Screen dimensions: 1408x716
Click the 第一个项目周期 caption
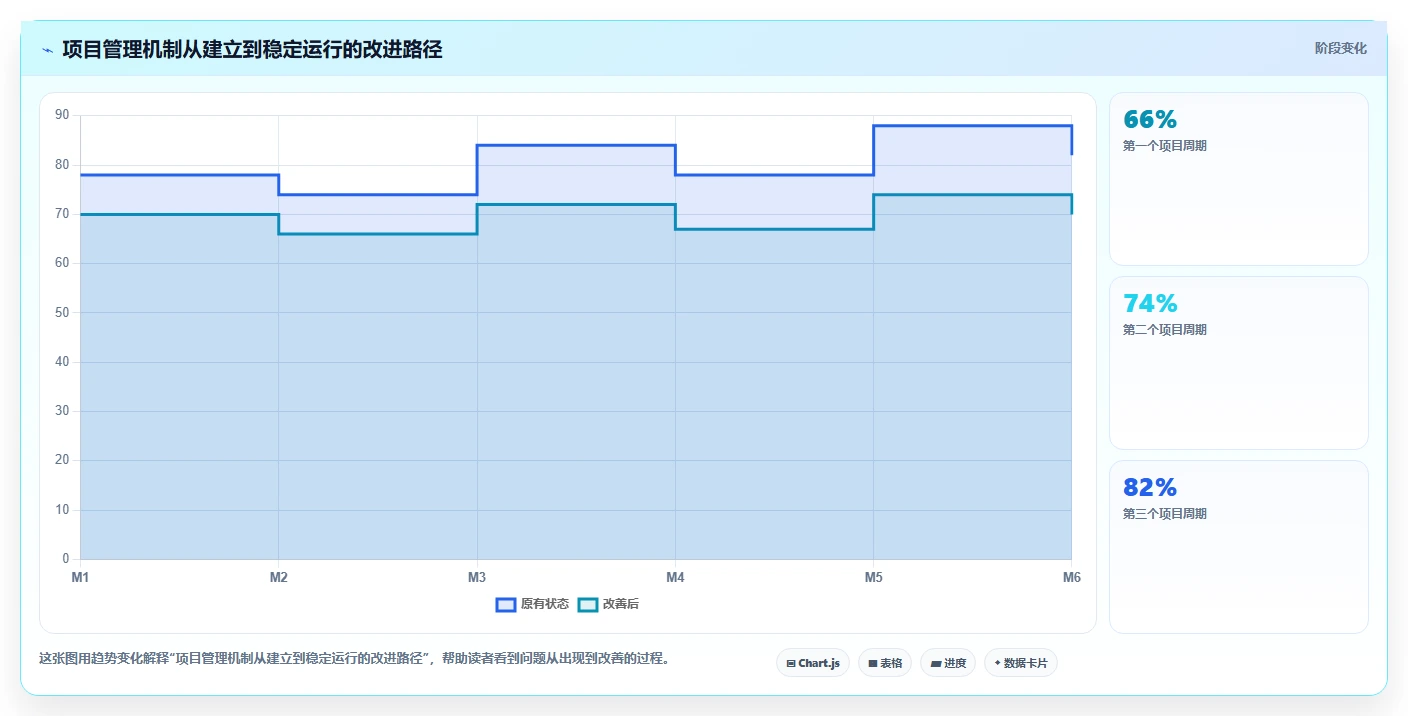pyautogui.click(x=1165, y=146)
